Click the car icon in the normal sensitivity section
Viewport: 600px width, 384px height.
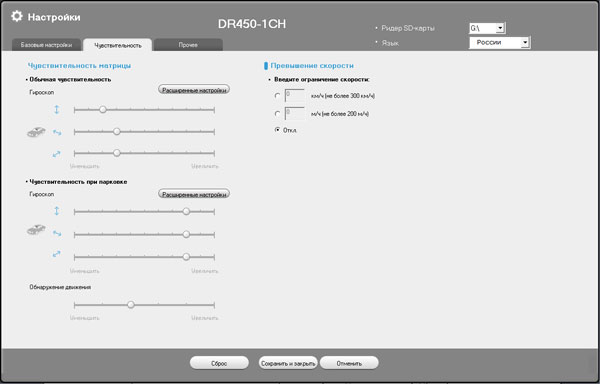[36, 132]
